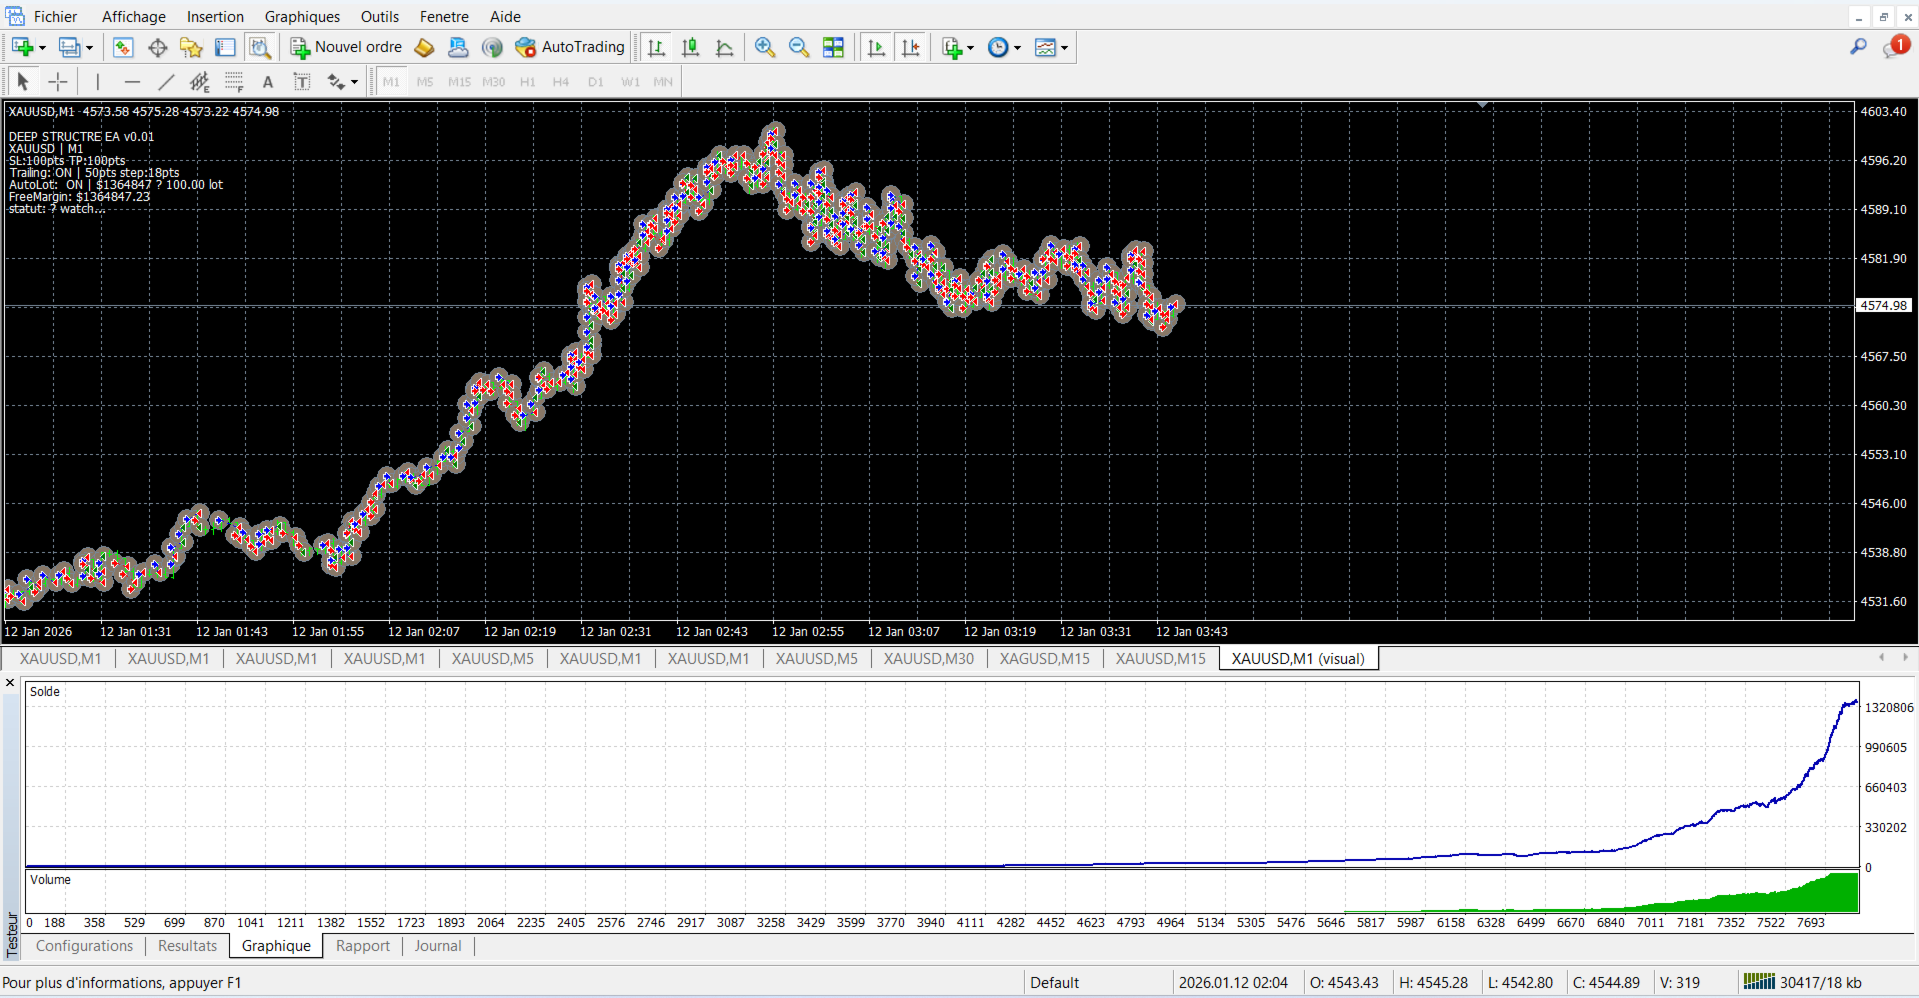Zoom out of the chart
The height and width of the screenshot is (998, 1919).
click(x=799, y=47)
